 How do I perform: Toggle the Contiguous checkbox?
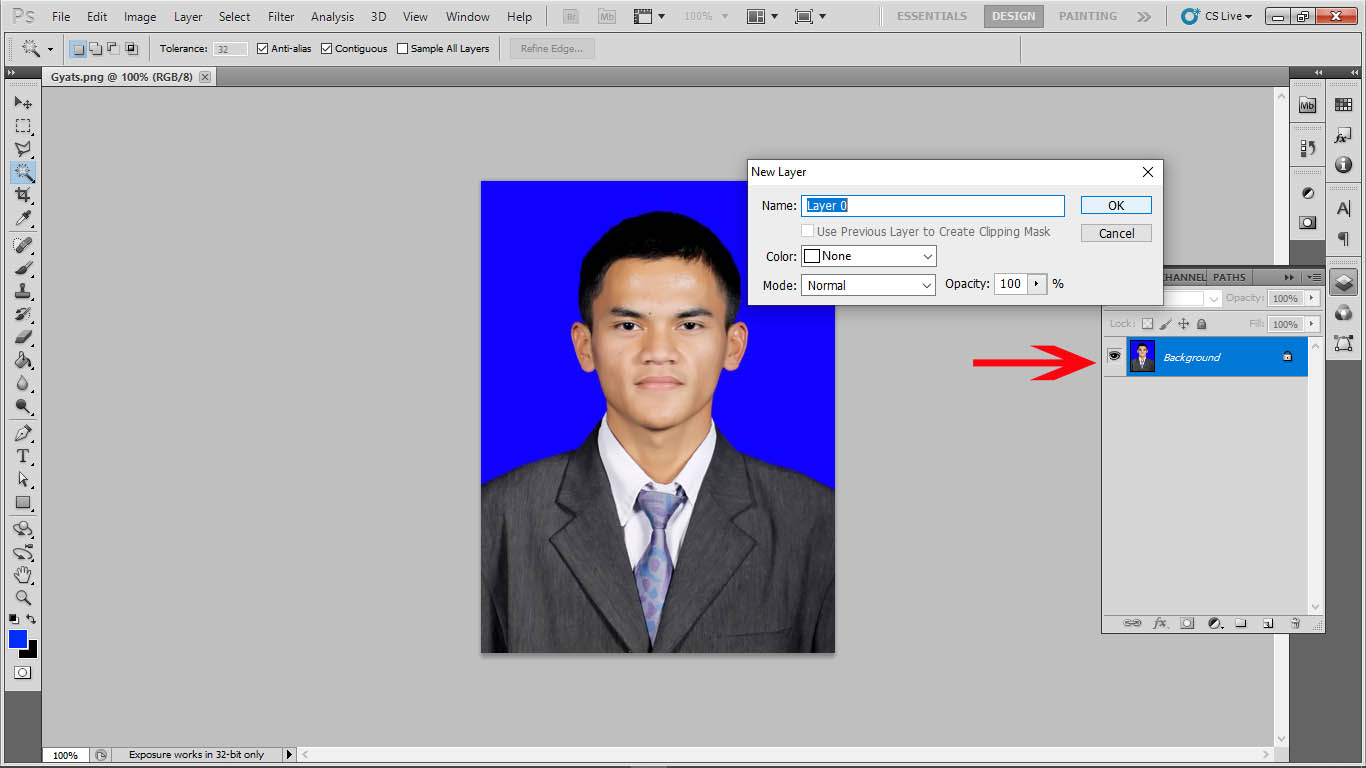[x=327, y=48]
